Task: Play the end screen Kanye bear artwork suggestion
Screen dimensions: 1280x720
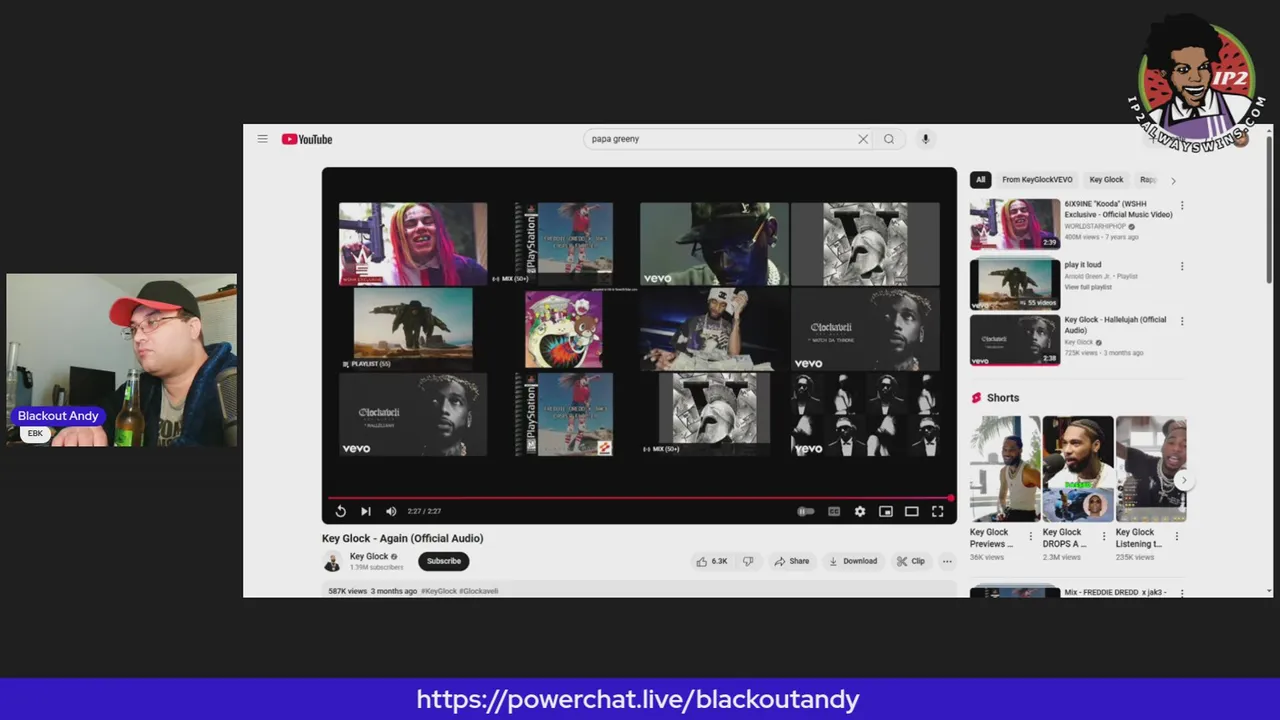Action: coord(564,329)
